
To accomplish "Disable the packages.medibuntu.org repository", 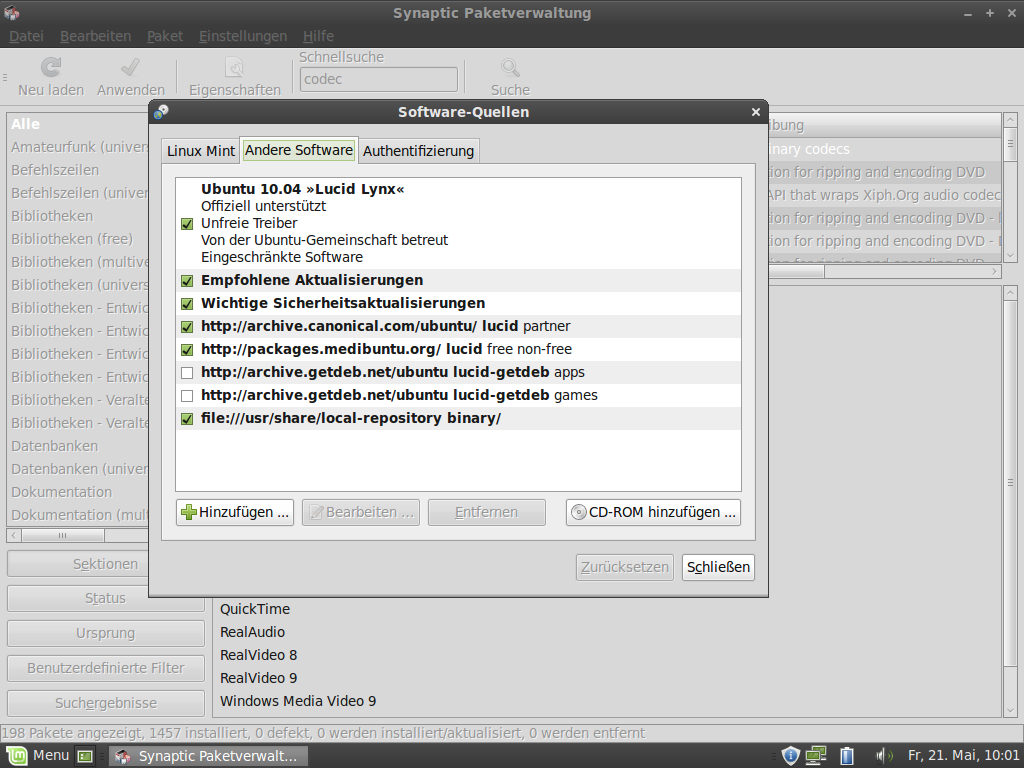I will click(187, 349).
